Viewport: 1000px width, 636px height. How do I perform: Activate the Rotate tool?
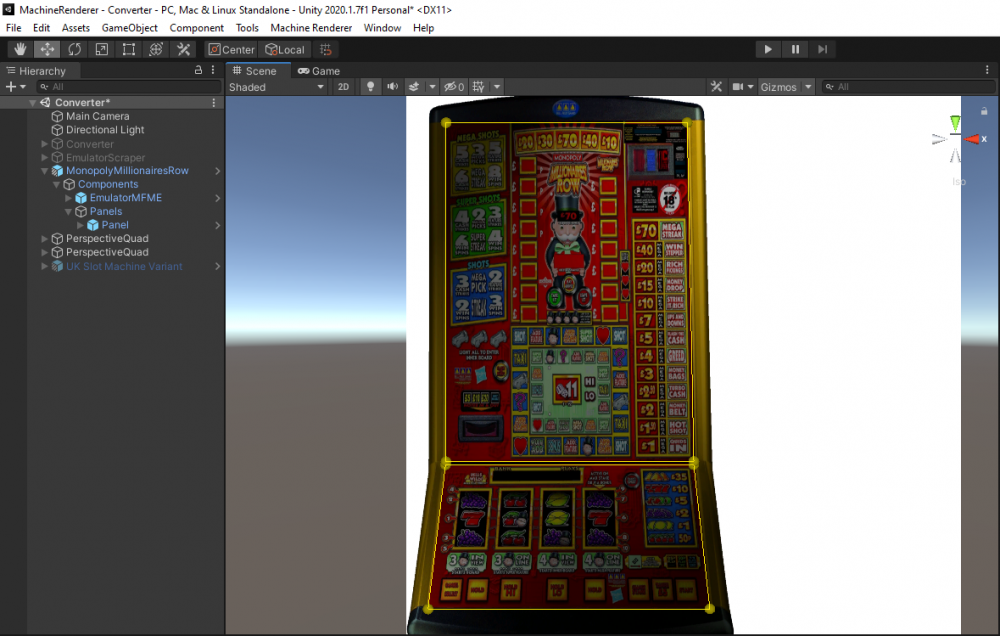pyautogui.click(x=74, y=49)
